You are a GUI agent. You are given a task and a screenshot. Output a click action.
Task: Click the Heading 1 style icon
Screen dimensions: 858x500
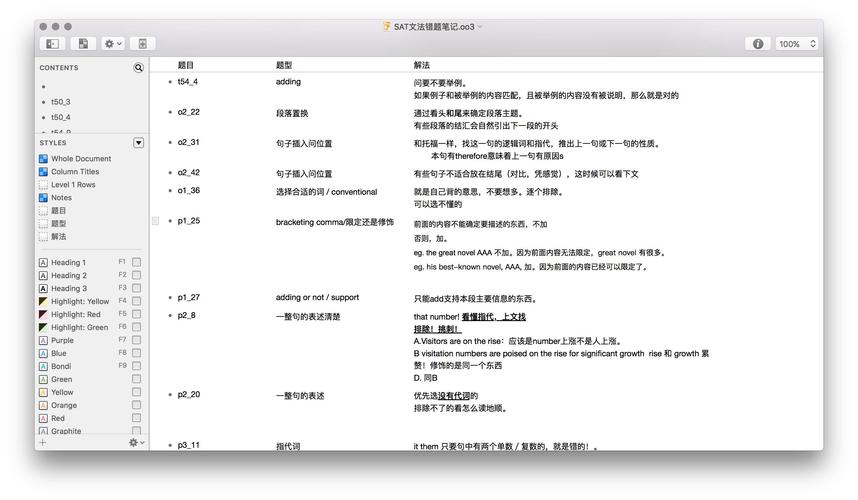(x=43, y=263)
